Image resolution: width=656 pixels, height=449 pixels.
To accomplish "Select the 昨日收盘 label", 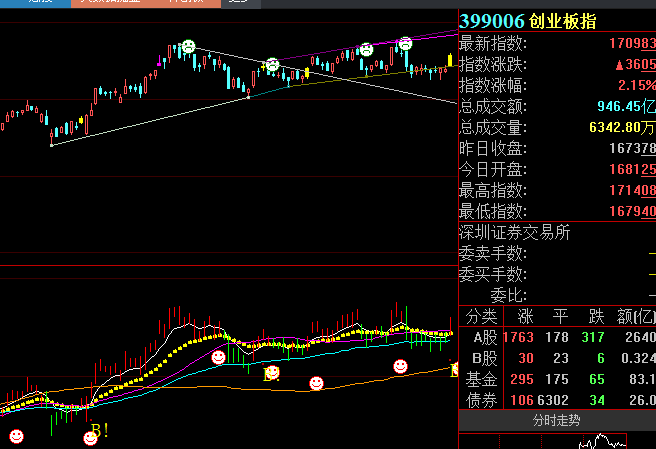I will tap(493, 149).
